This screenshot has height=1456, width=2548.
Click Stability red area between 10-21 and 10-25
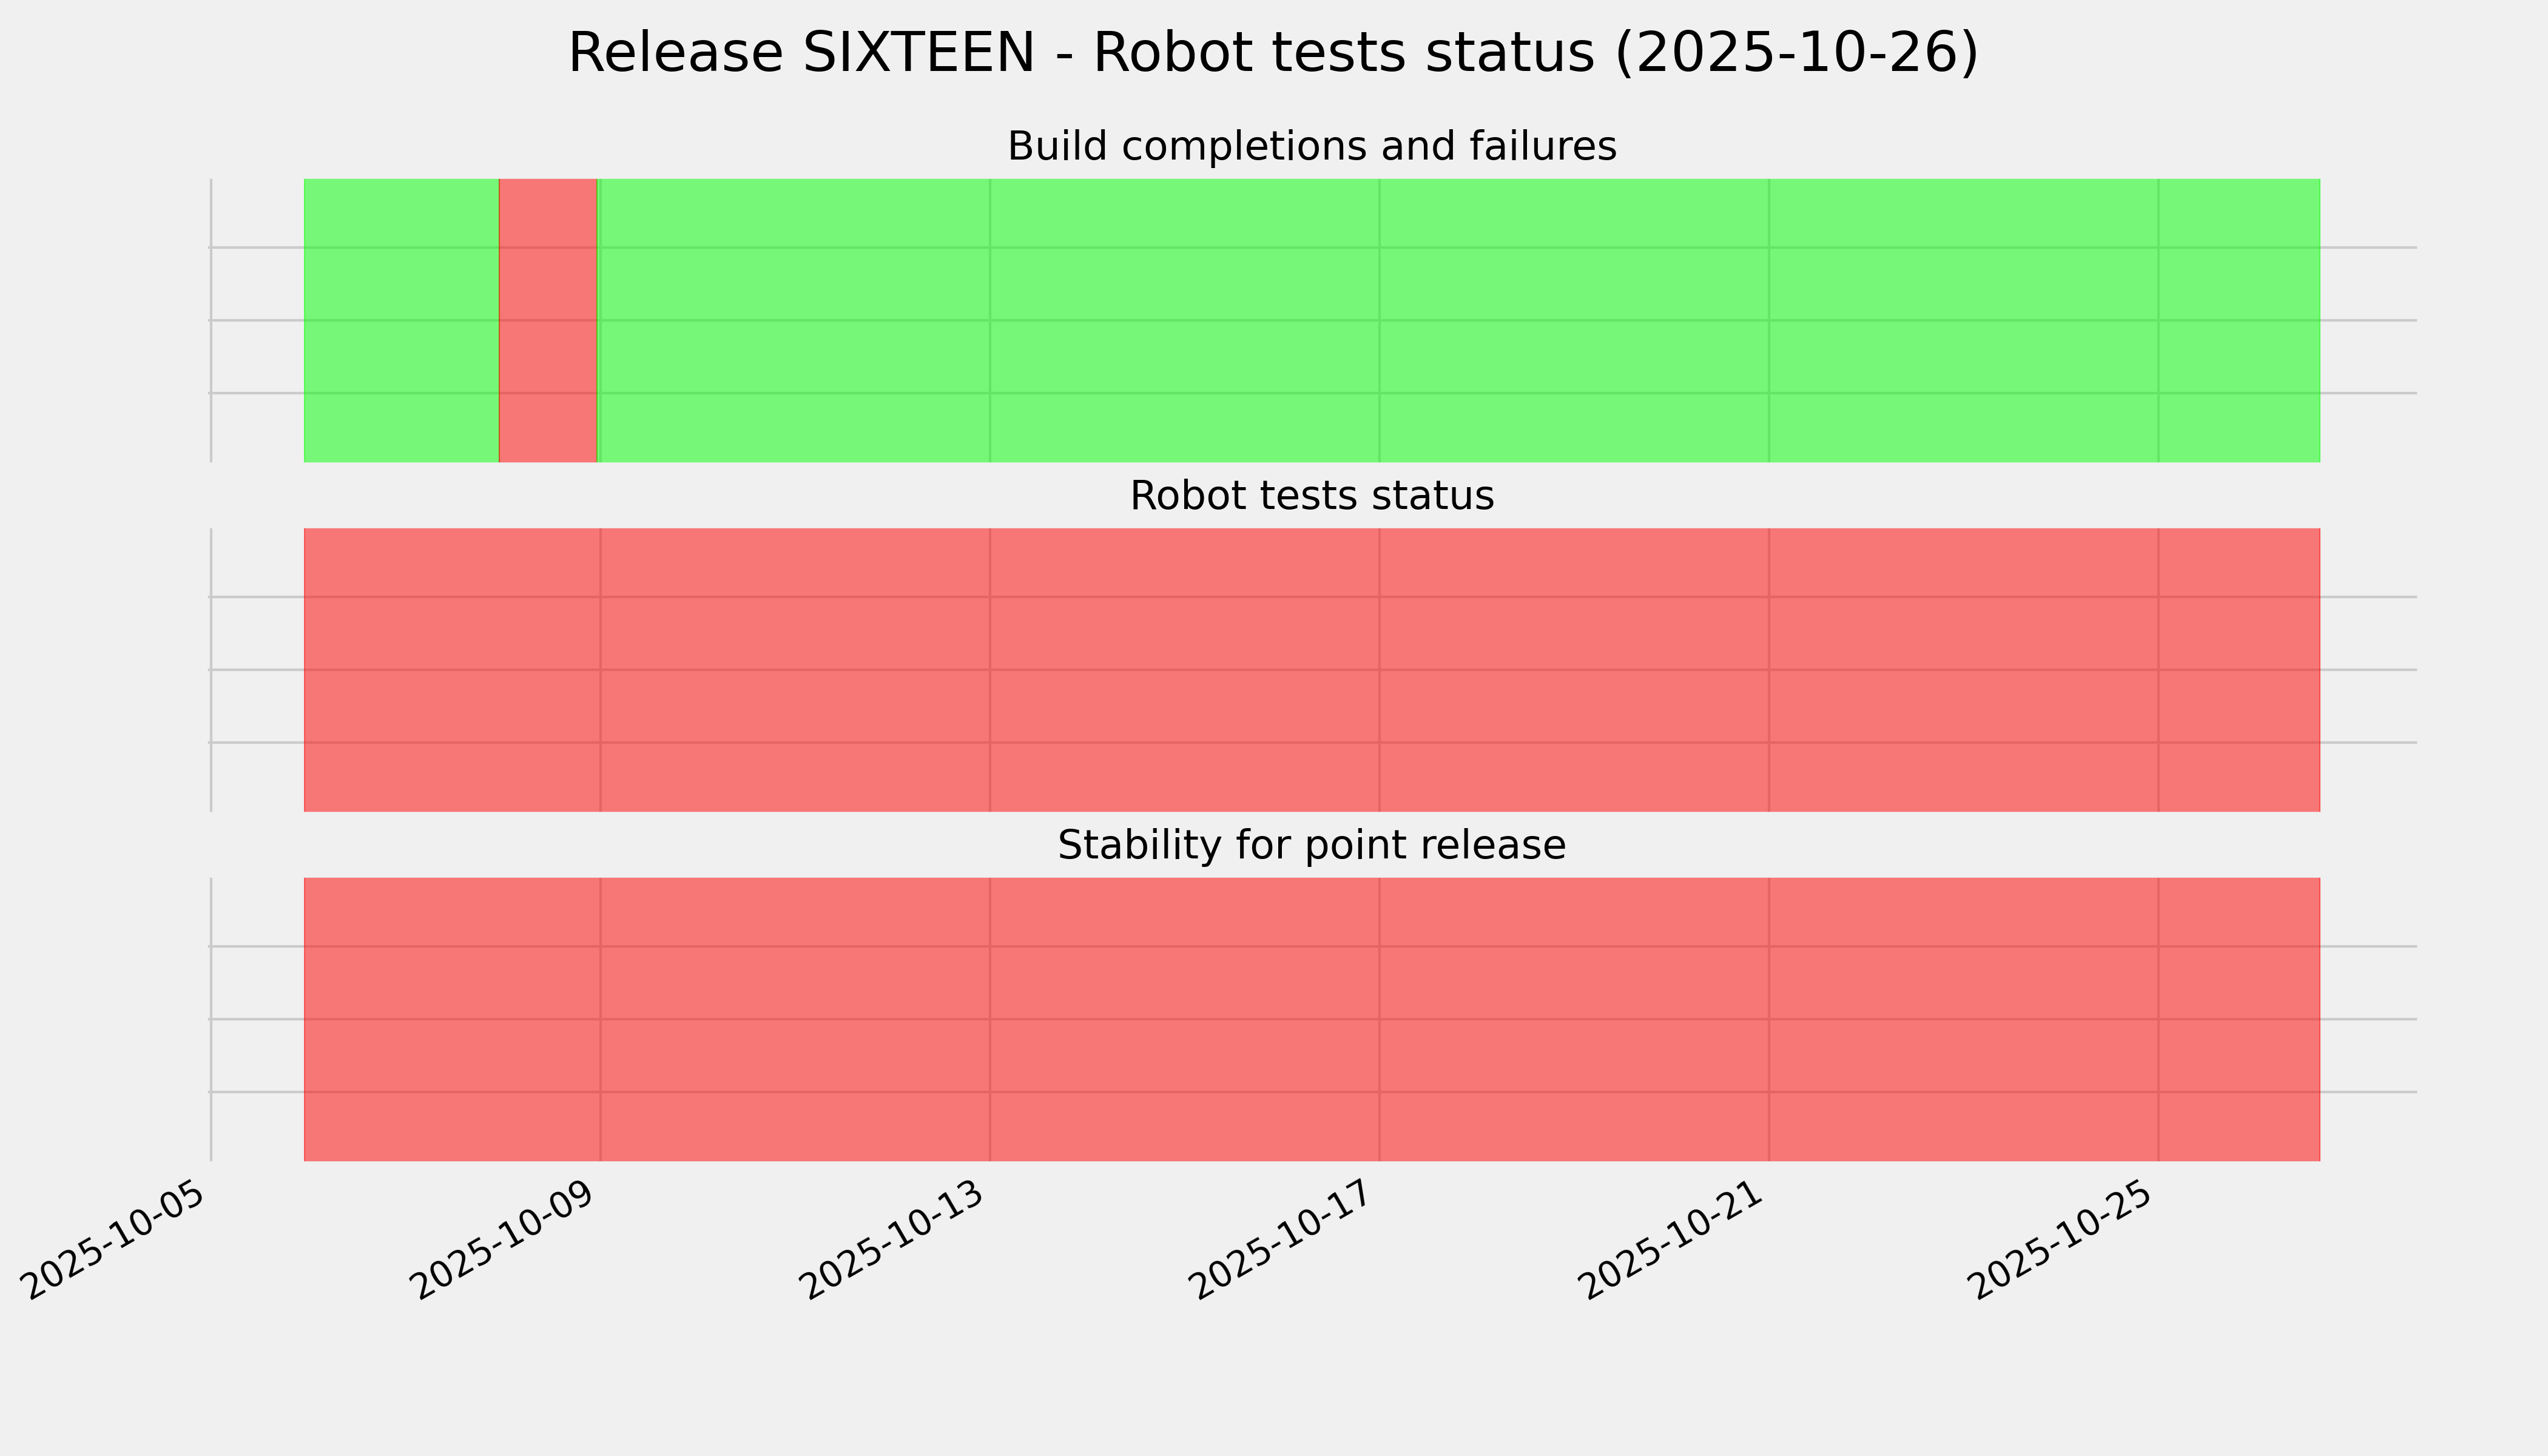pos(1963,1019)
